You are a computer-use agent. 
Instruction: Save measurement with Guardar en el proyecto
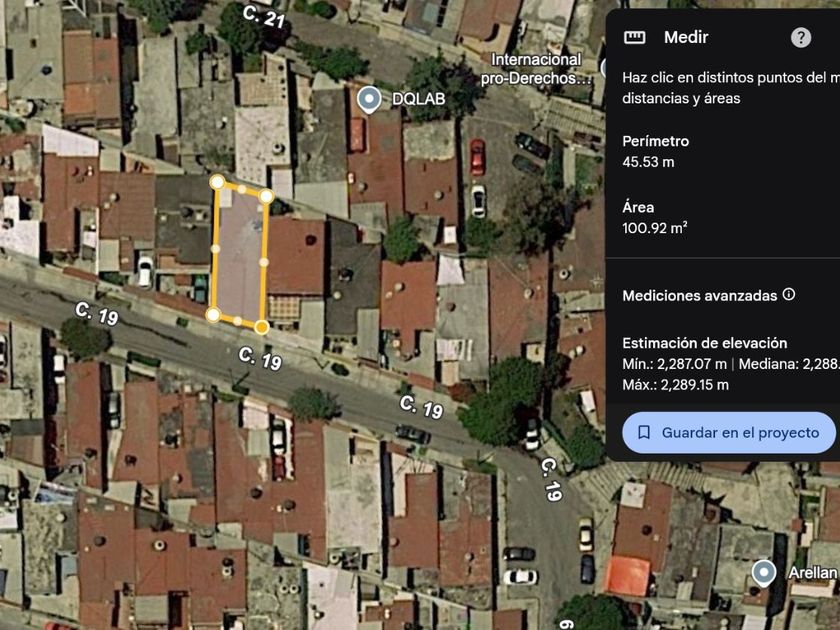pos(729,432)
